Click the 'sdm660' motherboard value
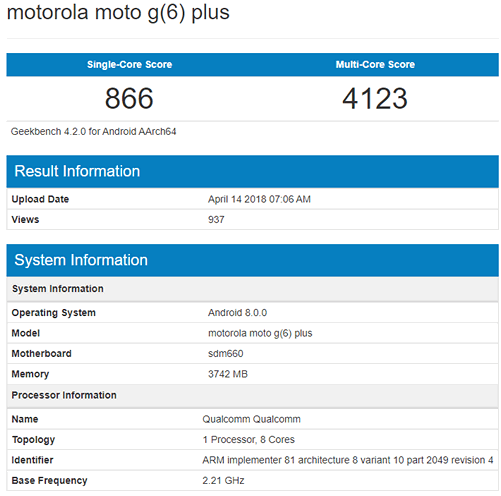The height and width of the screenshot is (496, 501). point(226,354)
